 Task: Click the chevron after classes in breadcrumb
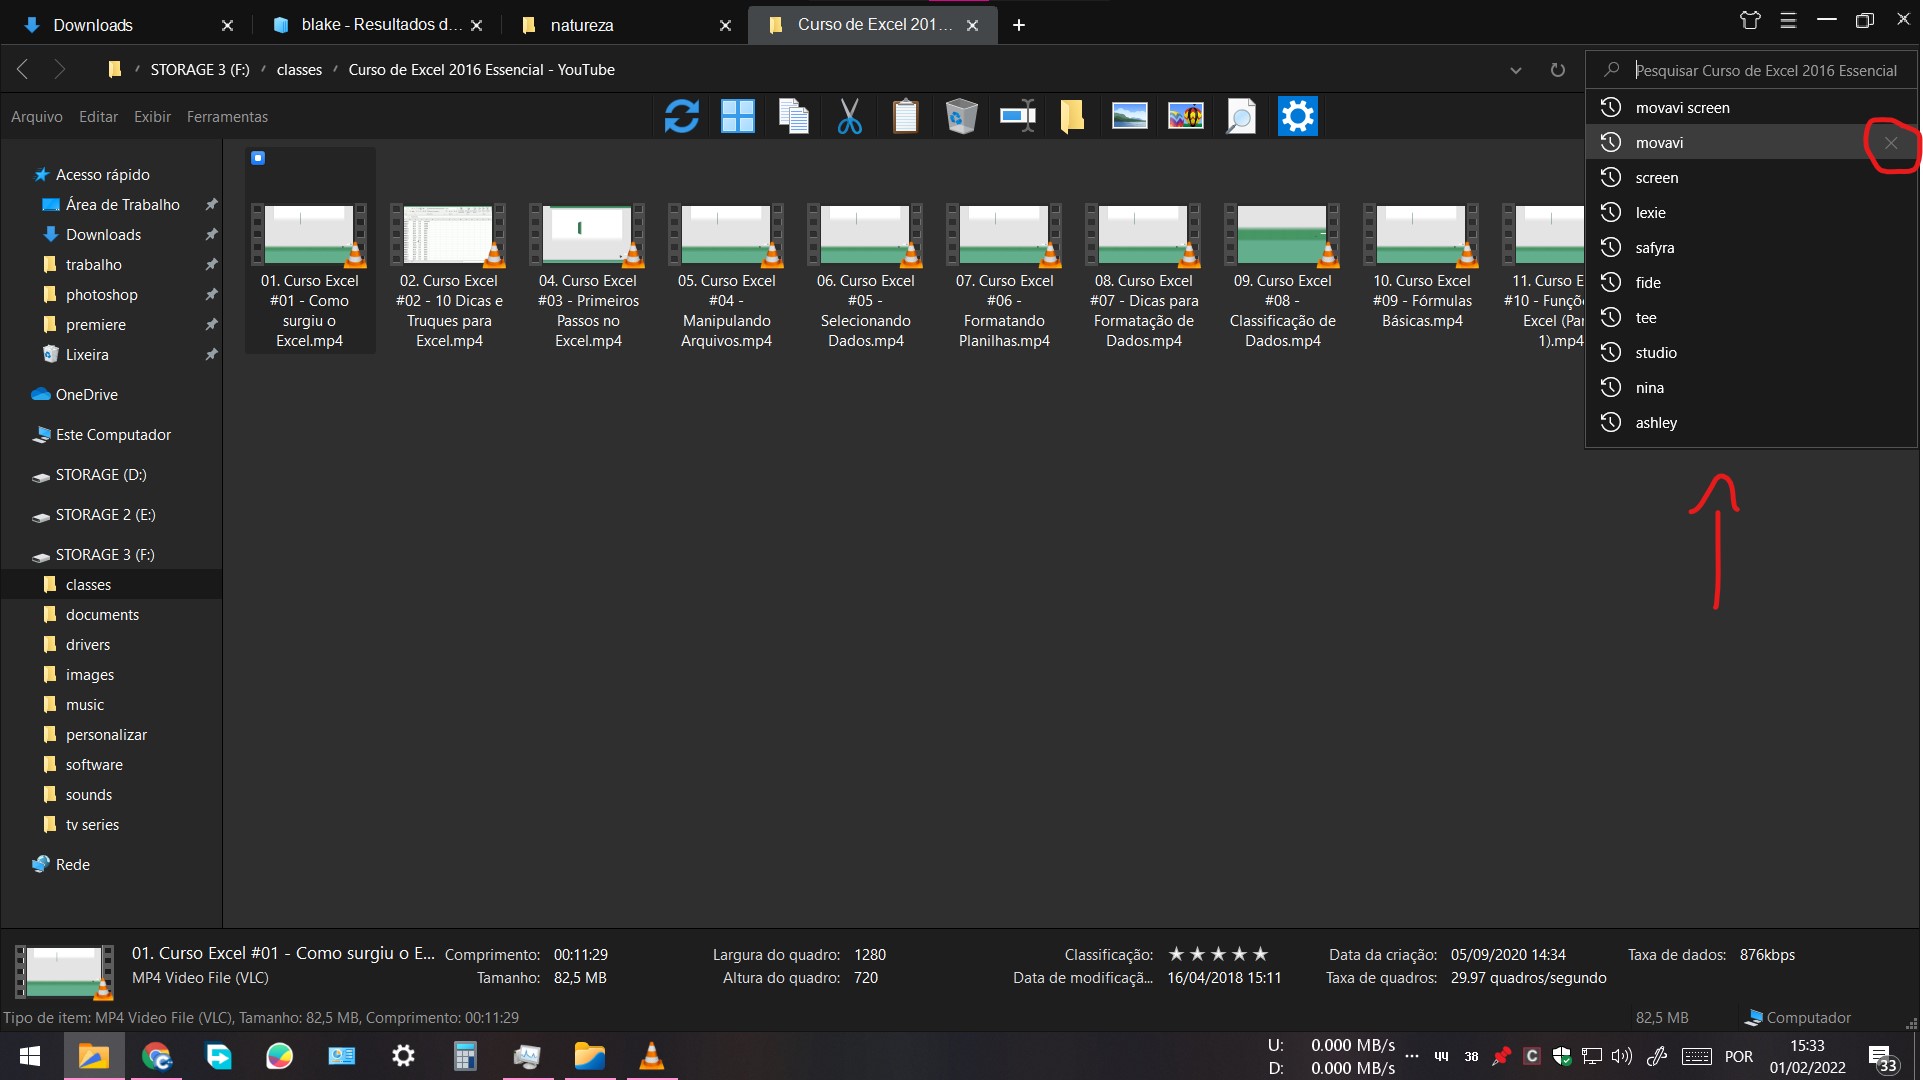336,70
